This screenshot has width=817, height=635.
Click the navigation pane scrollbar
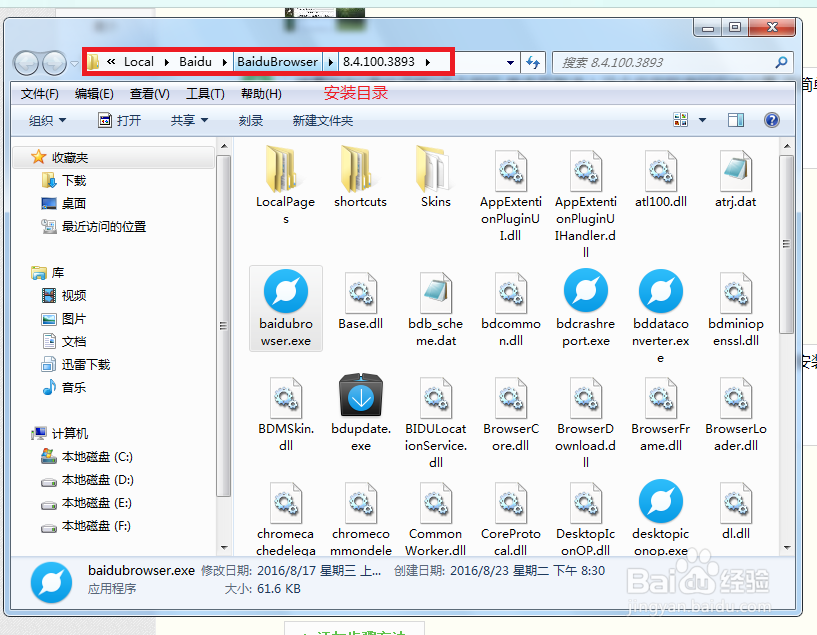tap(224, 326)
